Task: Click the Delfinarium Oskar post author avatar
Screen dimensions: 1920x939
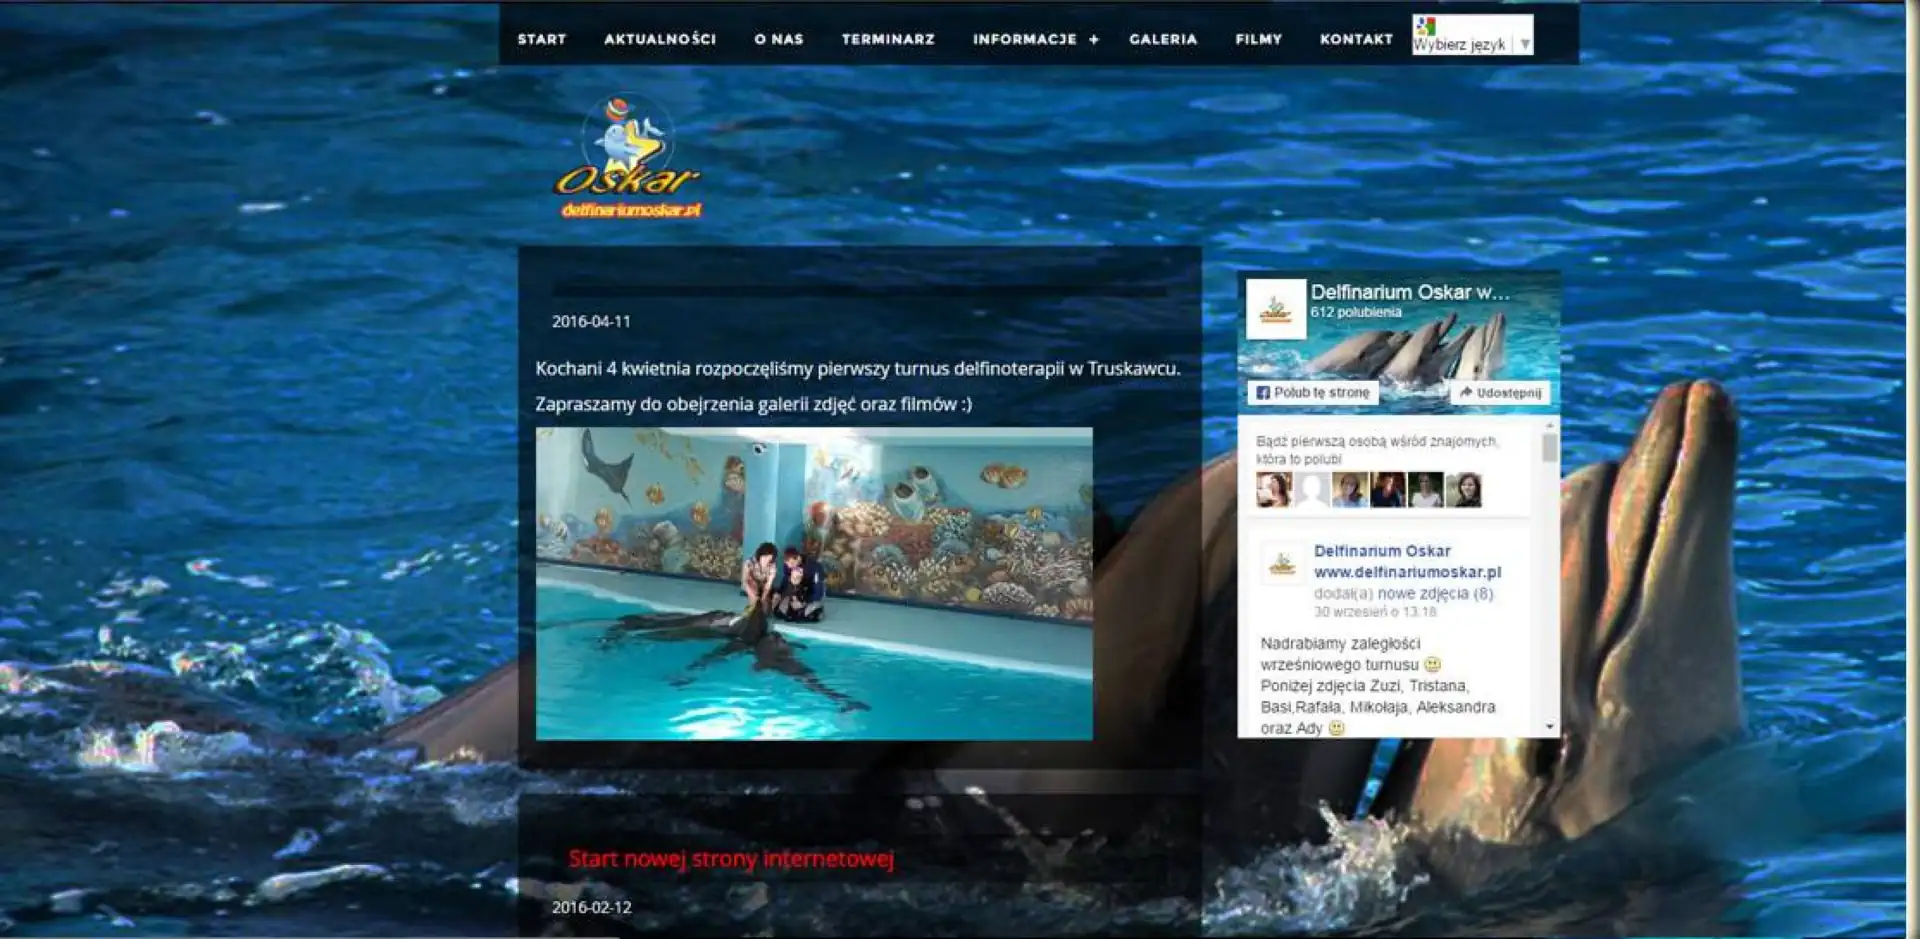Action: tap(1282, 565)
